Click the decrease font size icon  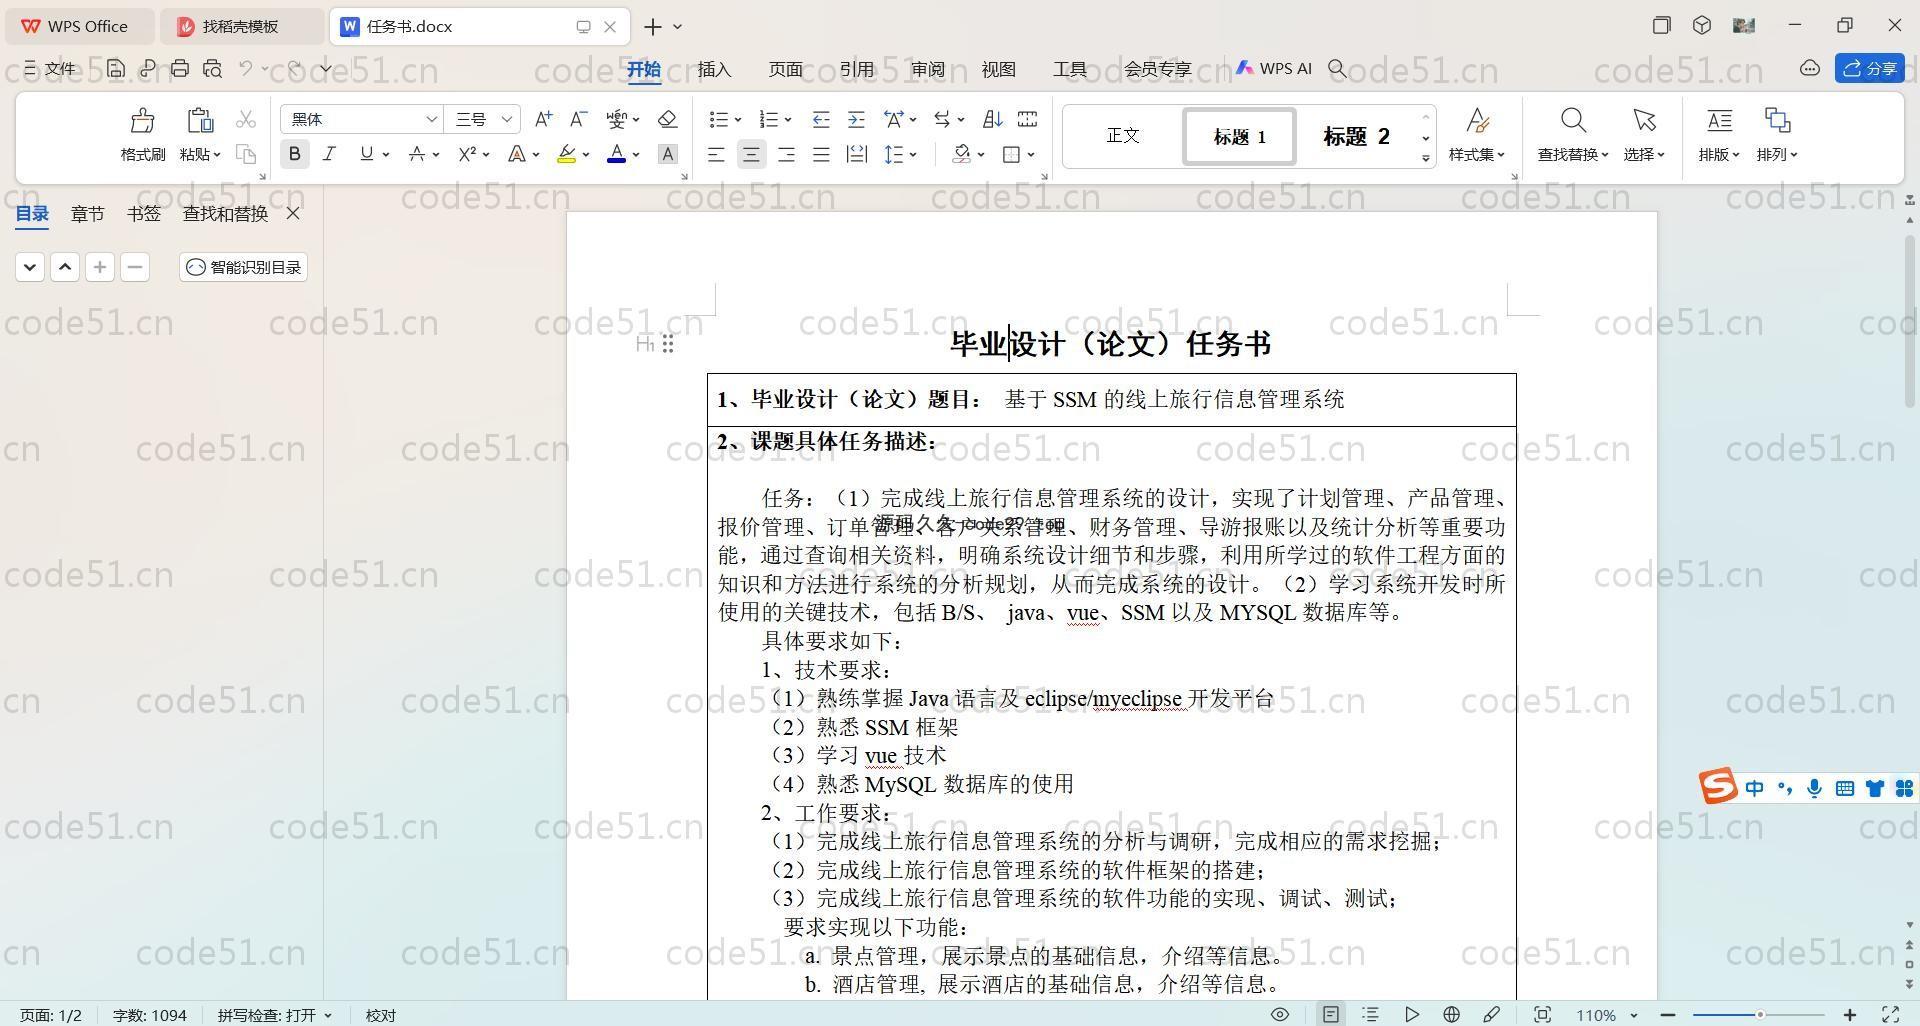pos(578,119)
